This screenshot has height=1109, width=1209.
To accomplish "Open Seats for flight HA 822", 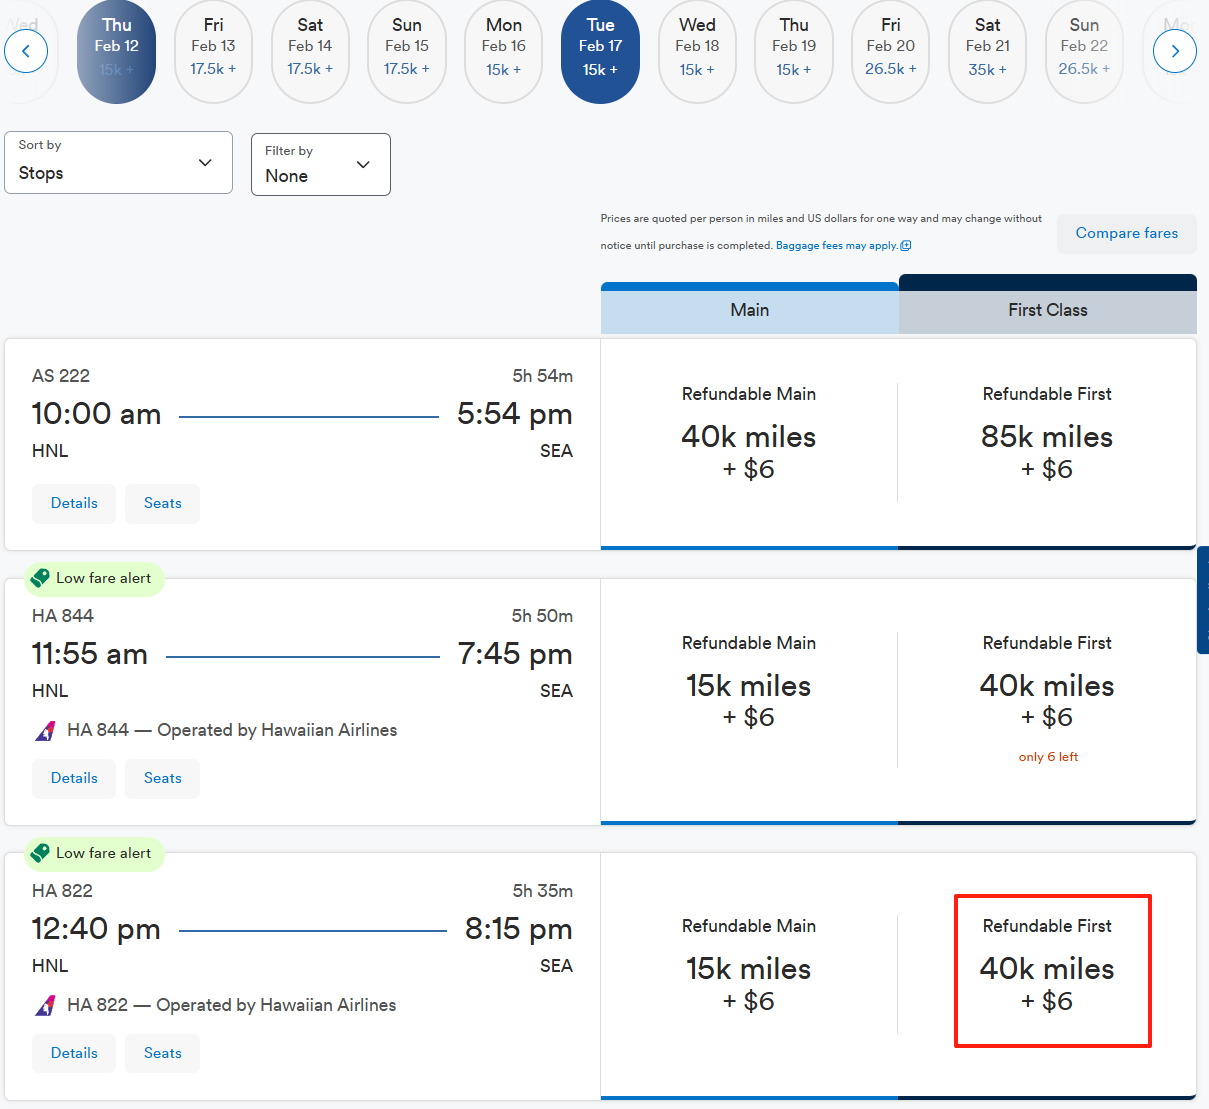I will 162,1053.
